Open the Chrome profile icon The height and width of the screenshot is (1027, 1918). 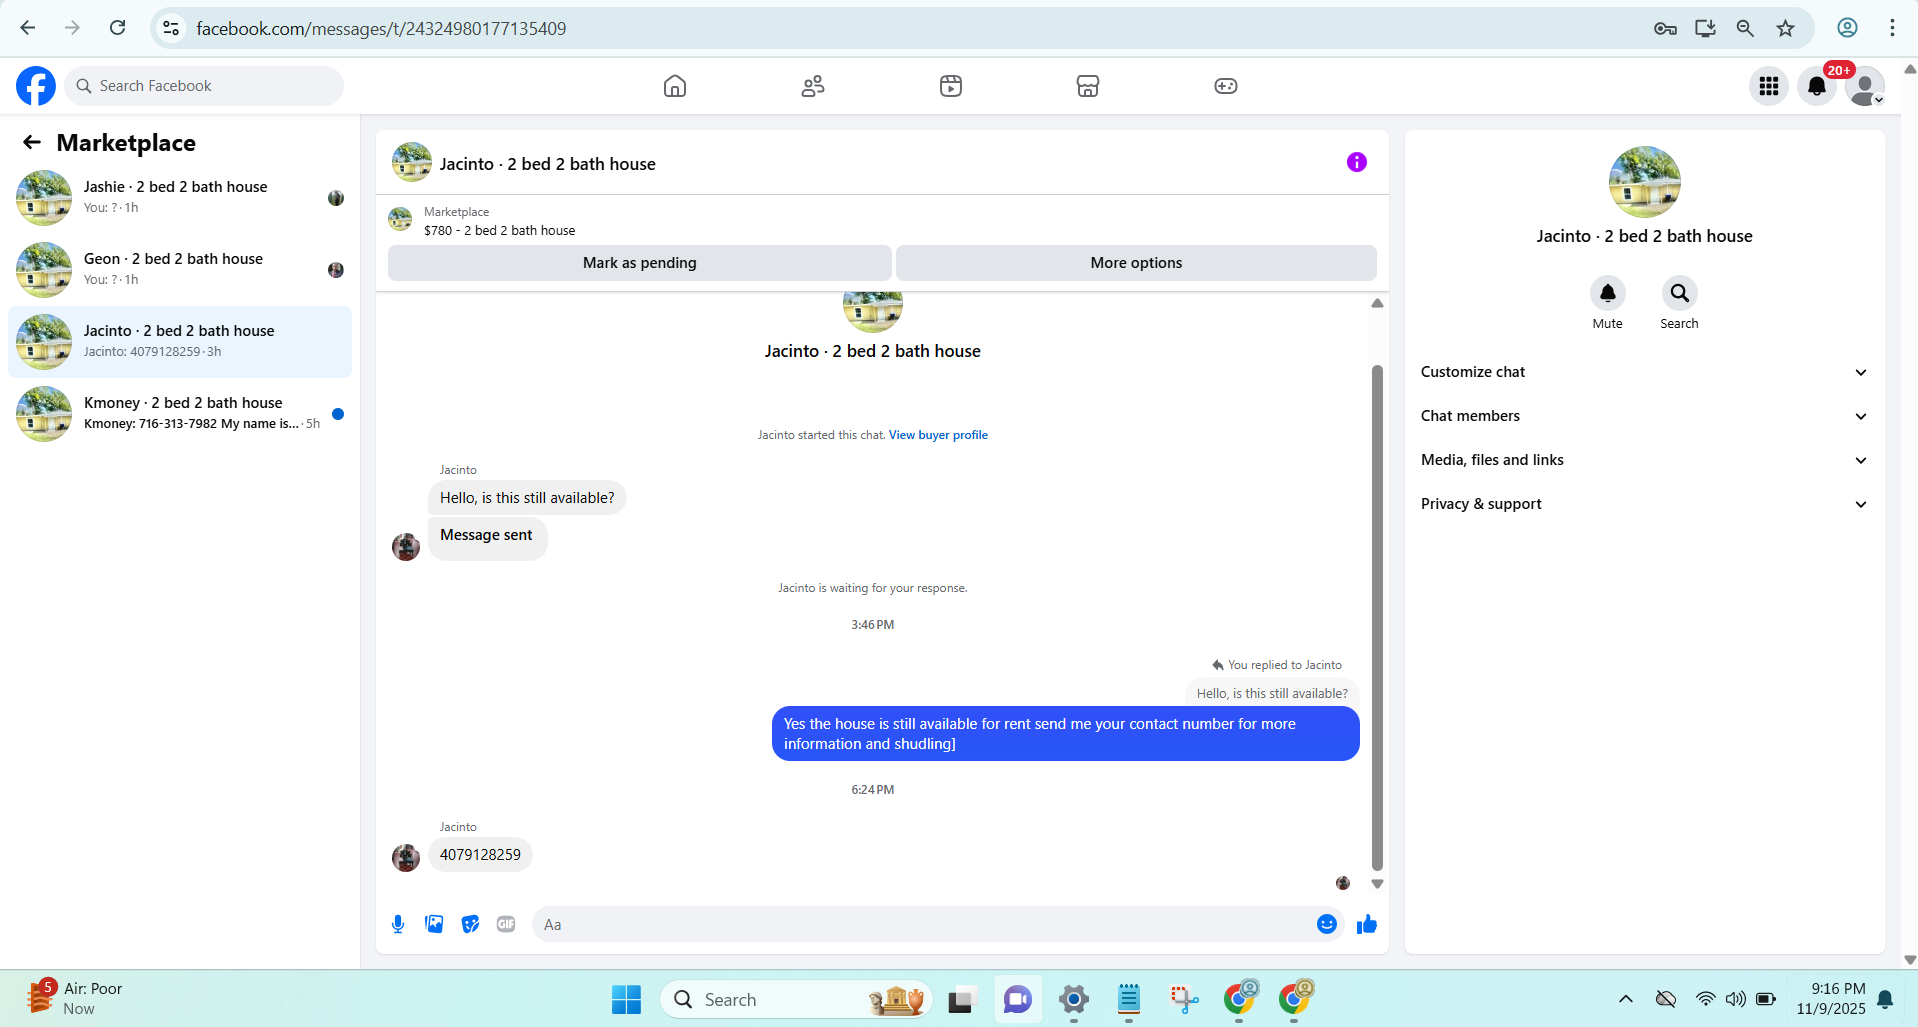coord(1847,28)
